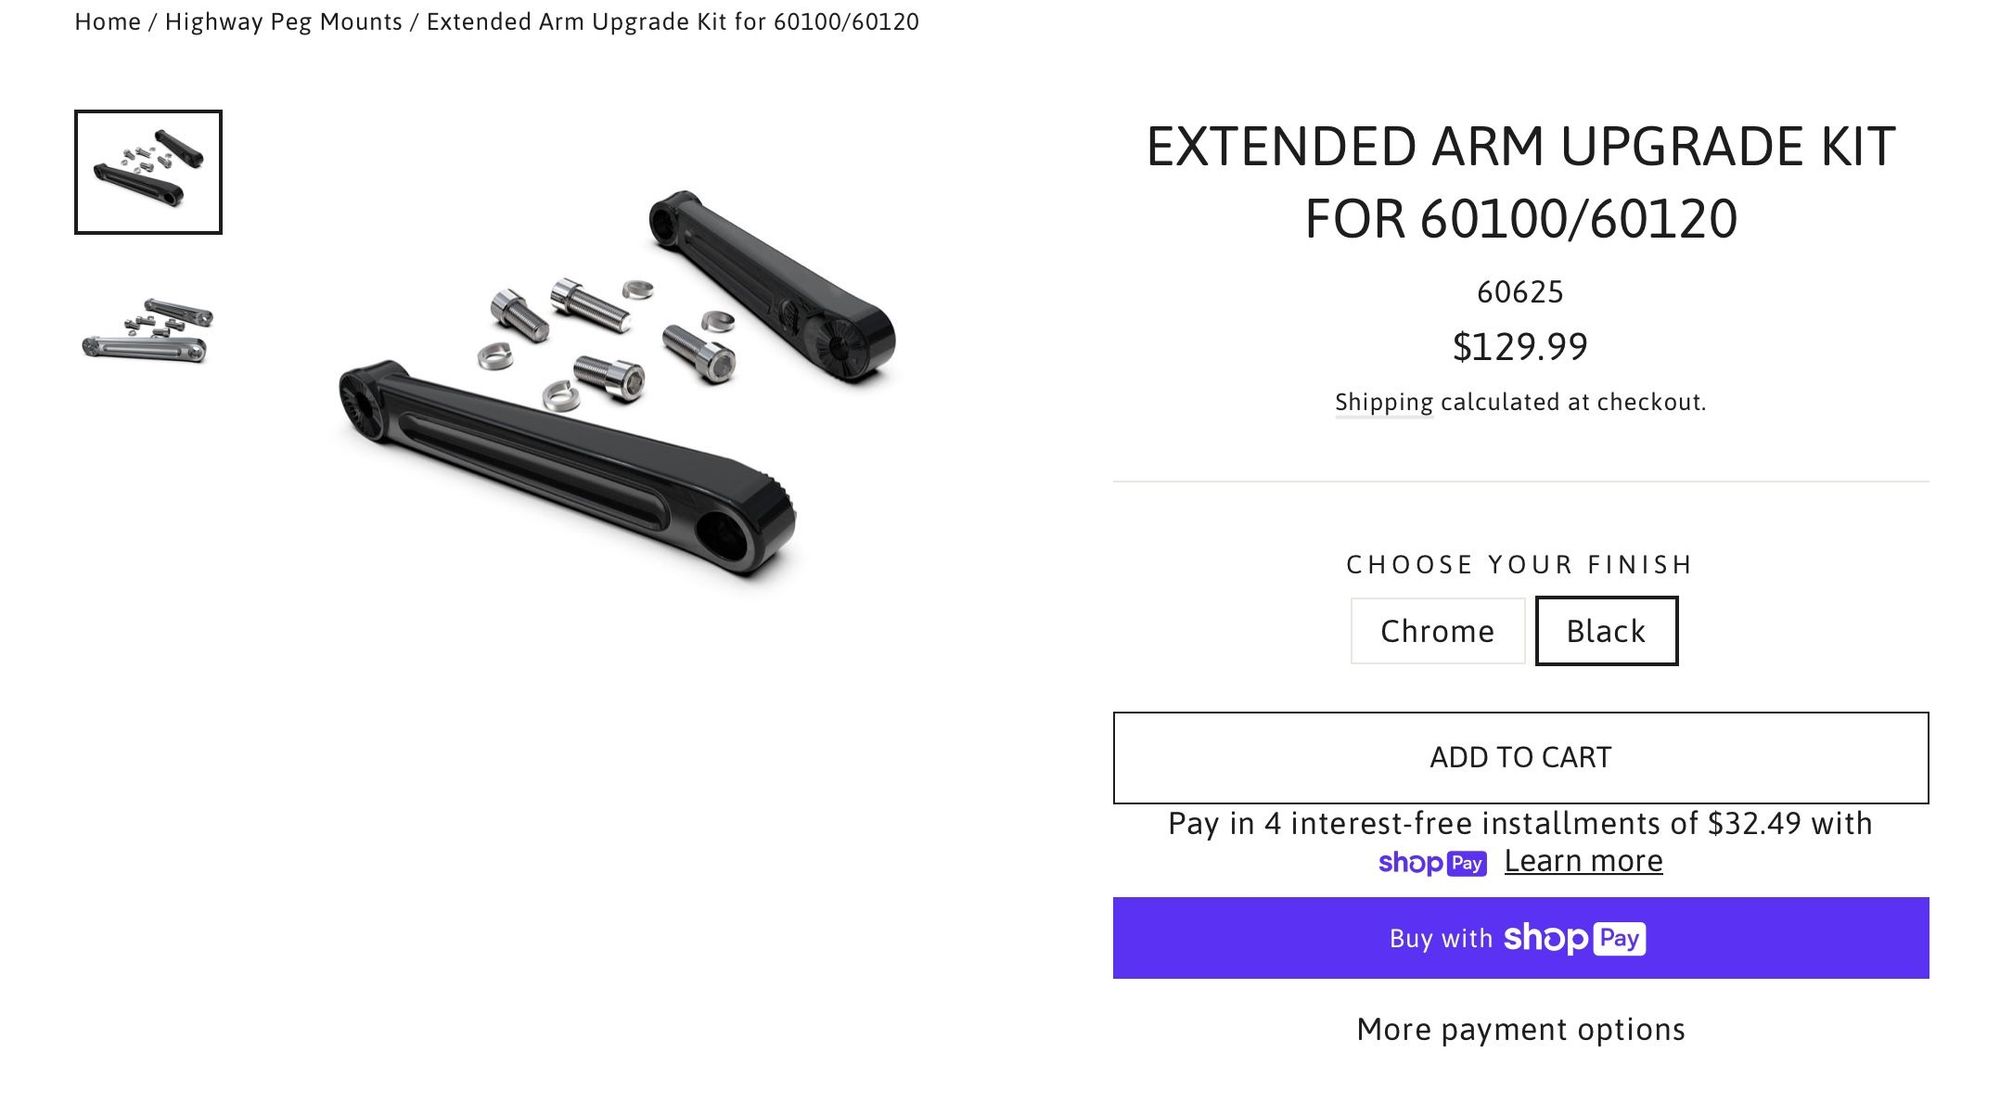Show the chrome kit thumbnail image

tap(148, 330)
